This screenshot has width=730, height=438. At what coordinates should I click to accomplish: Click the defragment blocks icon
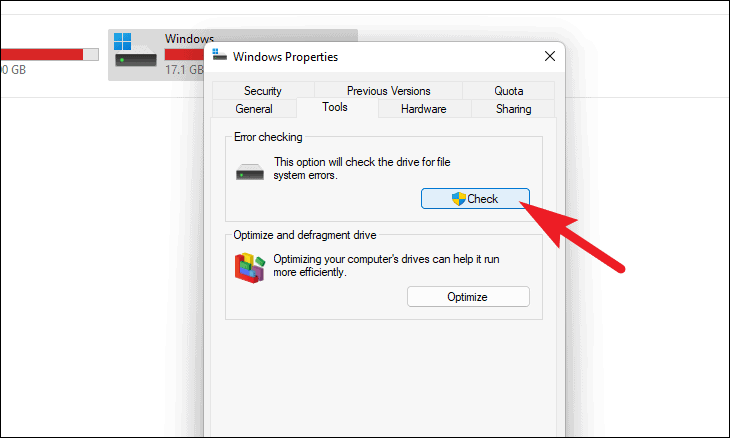250,268
